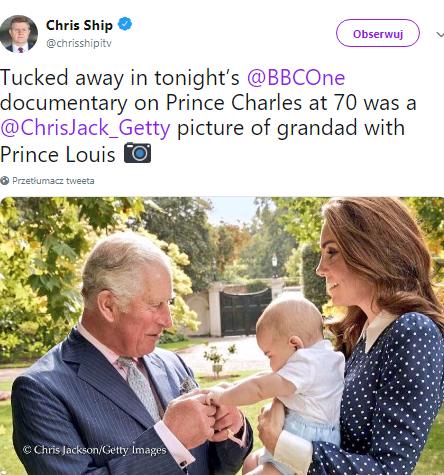The height and width of the screenshot is (475, 444).
Task: Click the Chris Jackson/Getty Images watermark
Action: point(94,450)
